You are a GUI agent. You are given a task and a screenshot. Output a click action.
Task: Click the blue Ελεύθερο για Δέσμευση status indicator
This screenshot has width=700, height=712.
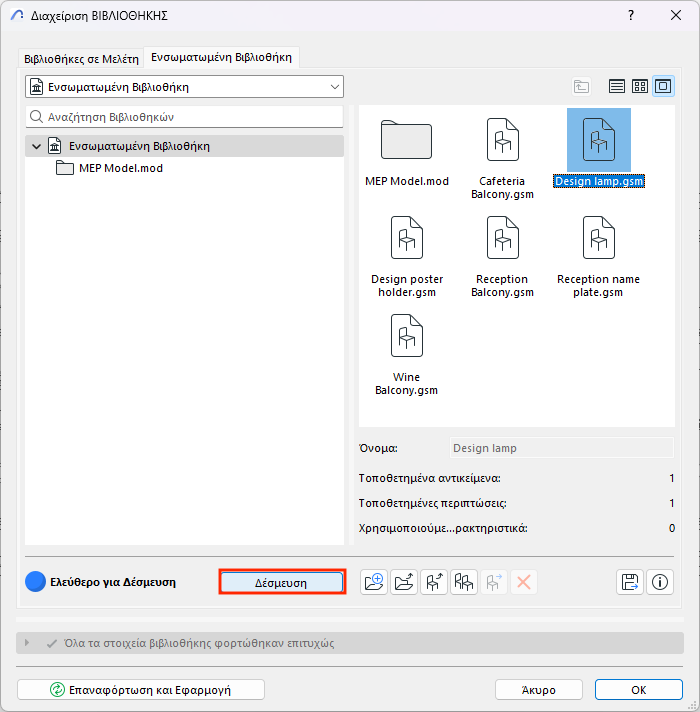tap(35, 582)
